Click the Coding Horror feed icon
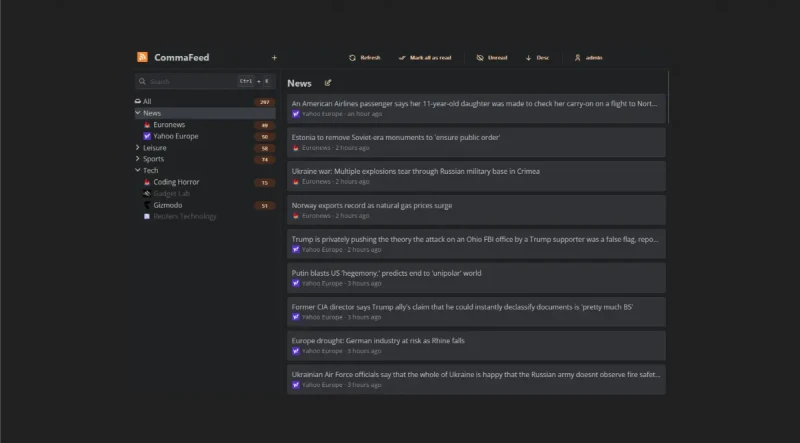The image size is (800, 443). [147, 182]
